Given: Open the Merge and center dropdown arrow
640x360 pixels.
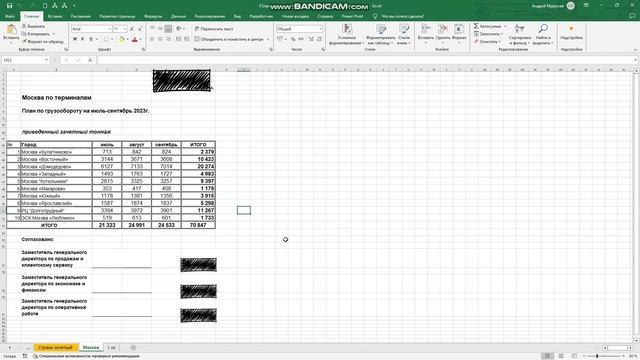Looking at the screenshot, I should pyautogui.click(x=268, y=39).
